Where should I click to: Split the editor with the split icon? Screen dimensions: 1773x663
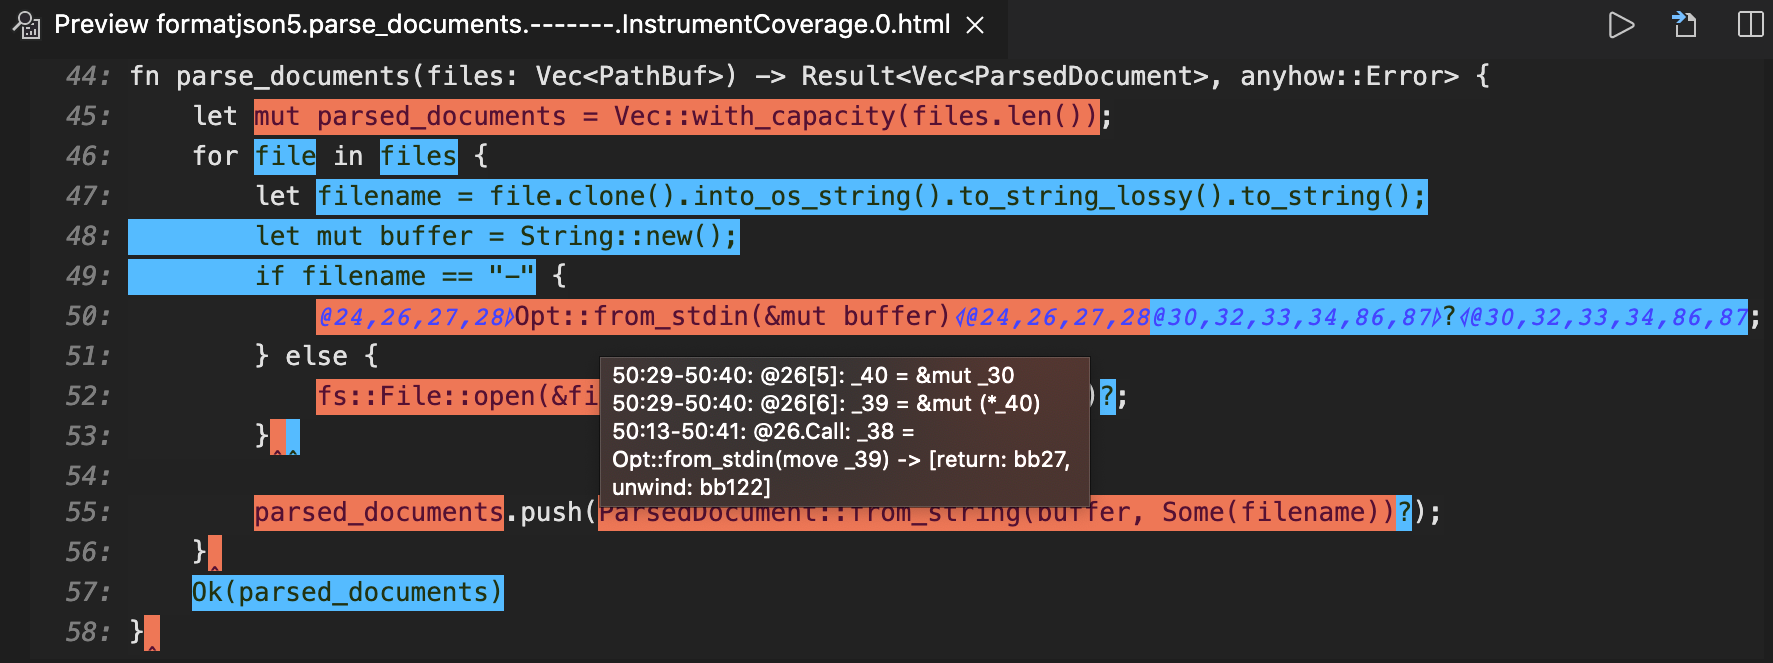1750,25
